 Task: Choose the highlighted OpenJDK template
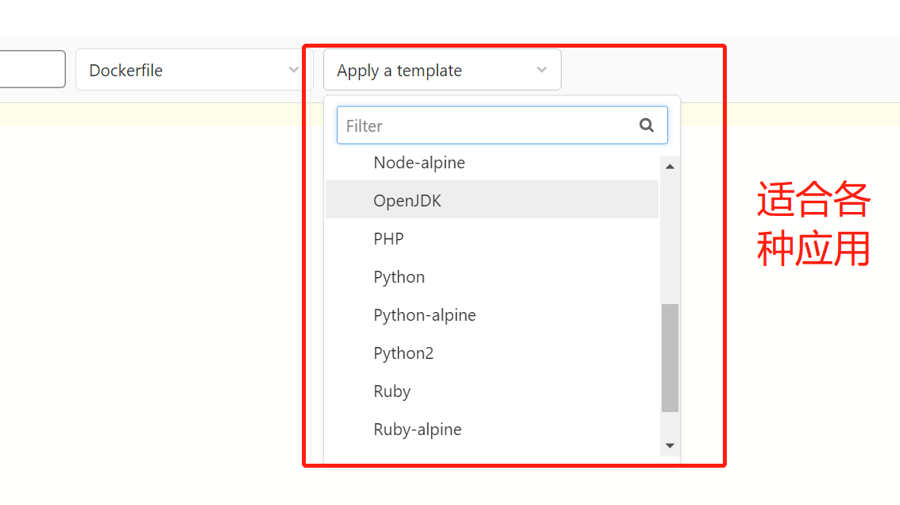pos(407,200)
